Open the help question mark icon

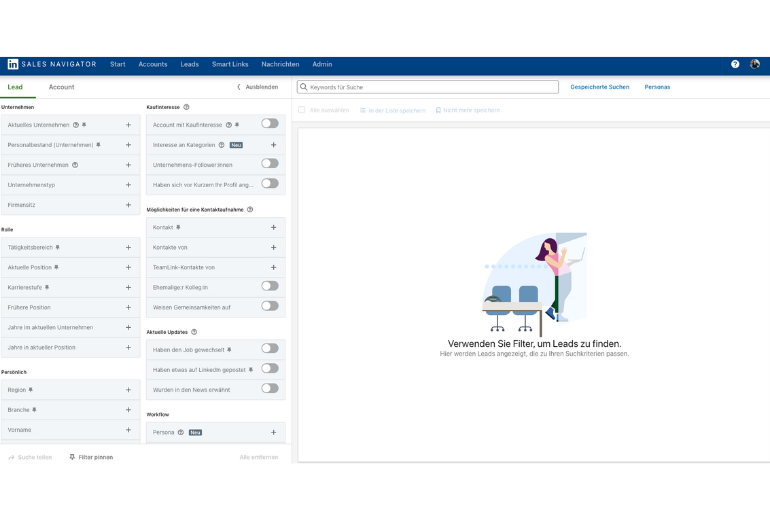(x=735, y=64)
